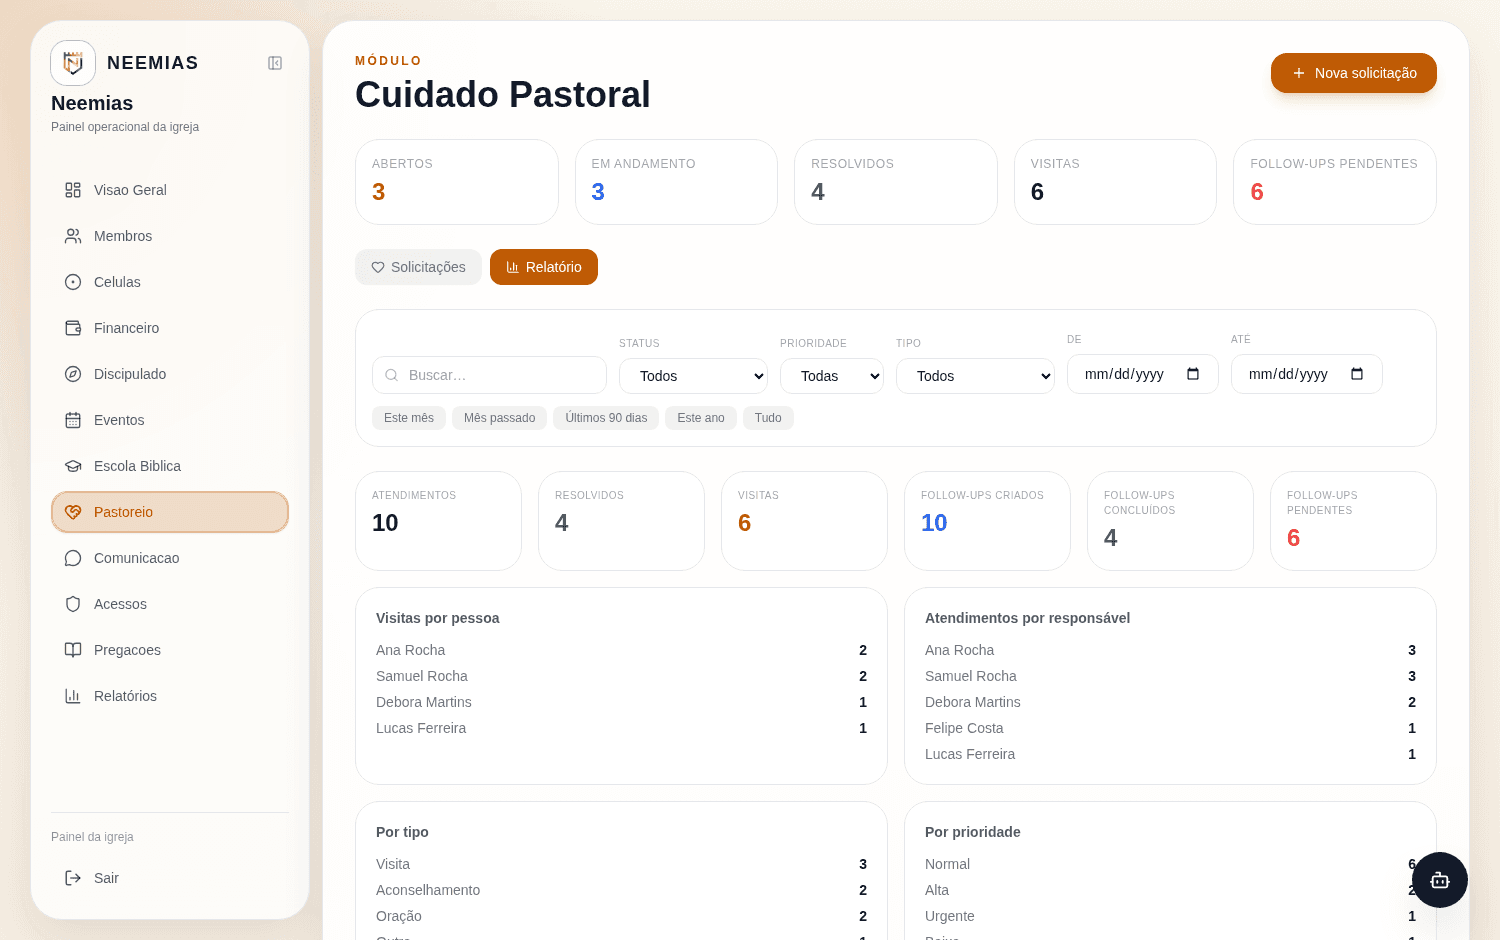Click the Escola Biblica graduation cap icon
Screen dimensions: 1500x940
click(73, 466)
